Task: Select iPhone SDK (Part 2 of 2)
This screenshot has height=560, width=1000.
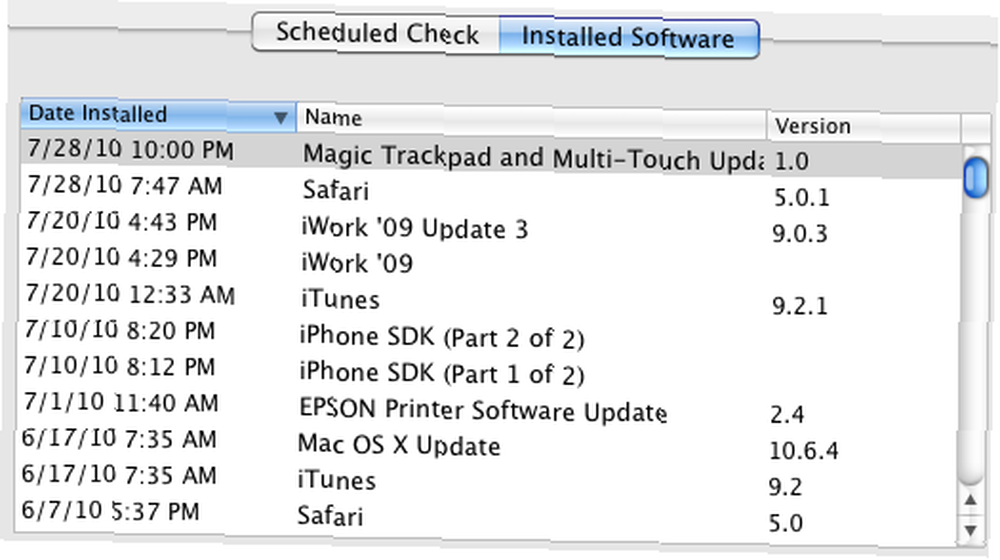Action: click(x=441, y=337)
